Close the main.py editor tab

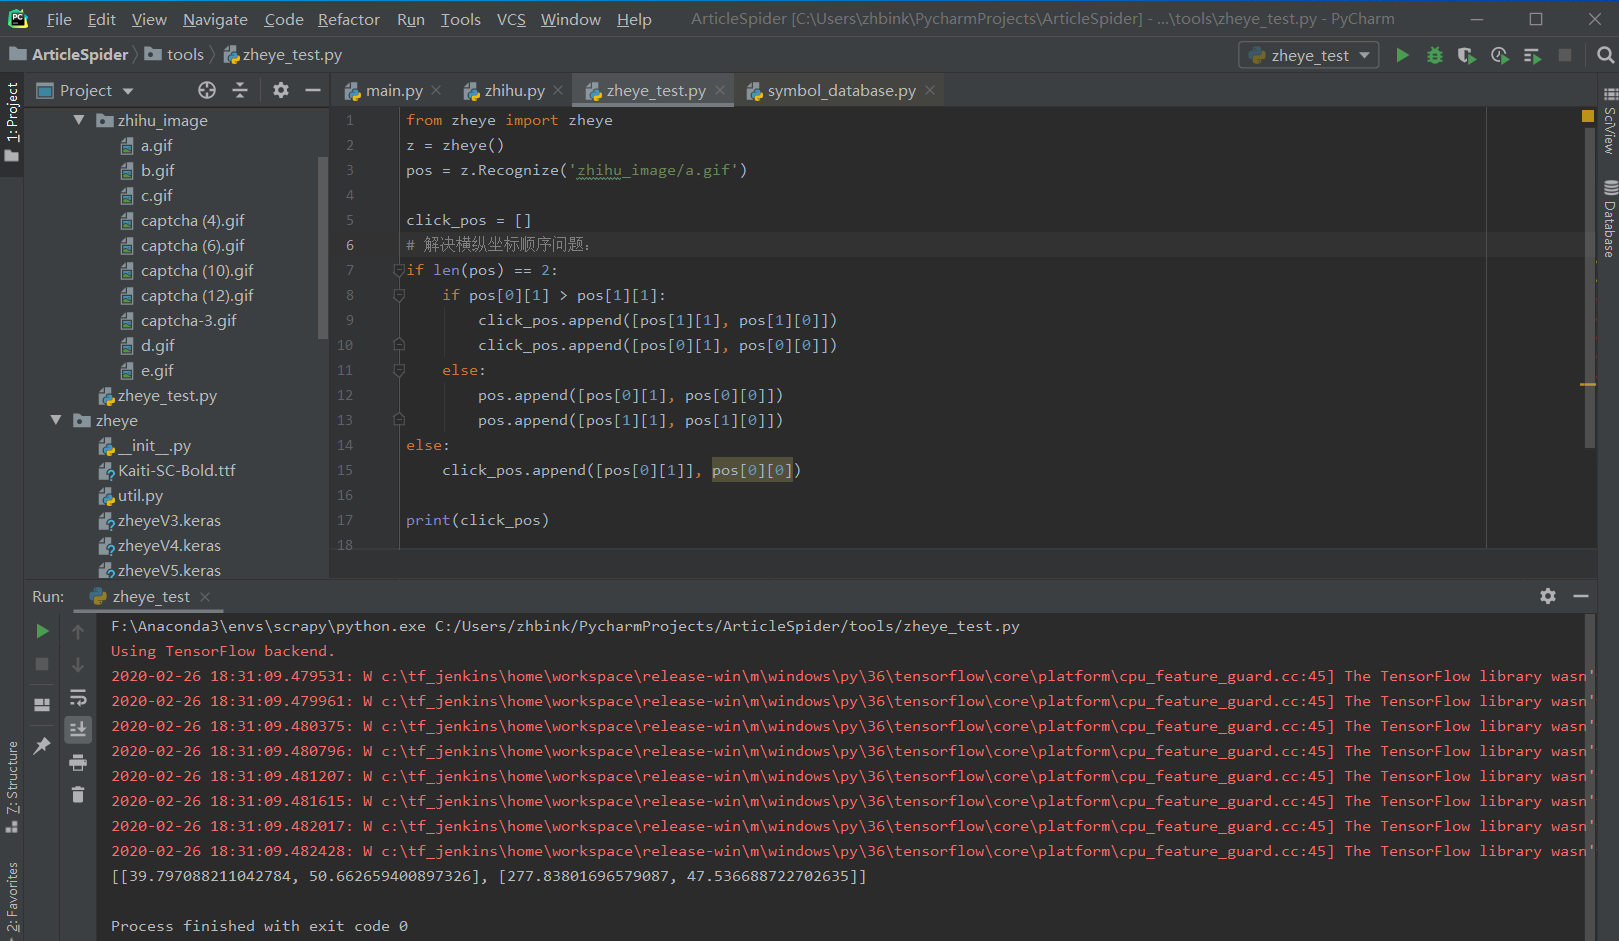(436, 90)
